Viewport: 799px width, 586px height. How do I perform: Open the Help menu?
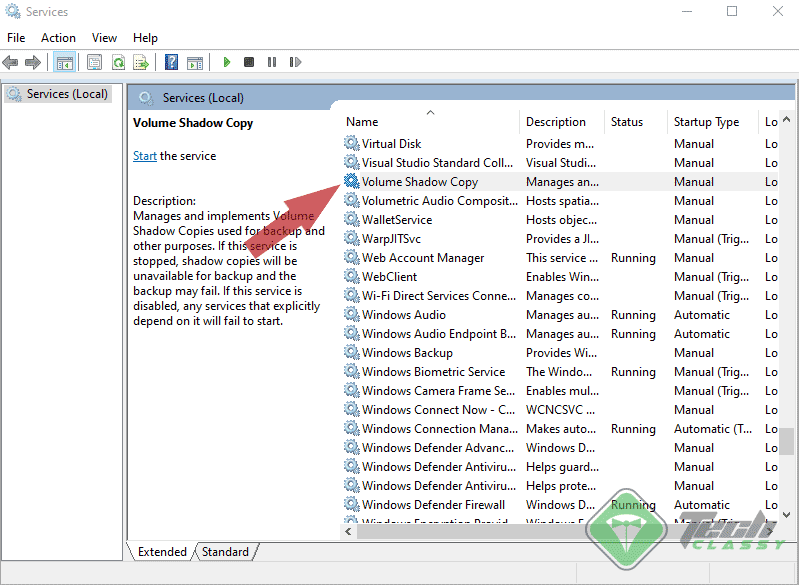click(x=145, y=38)
